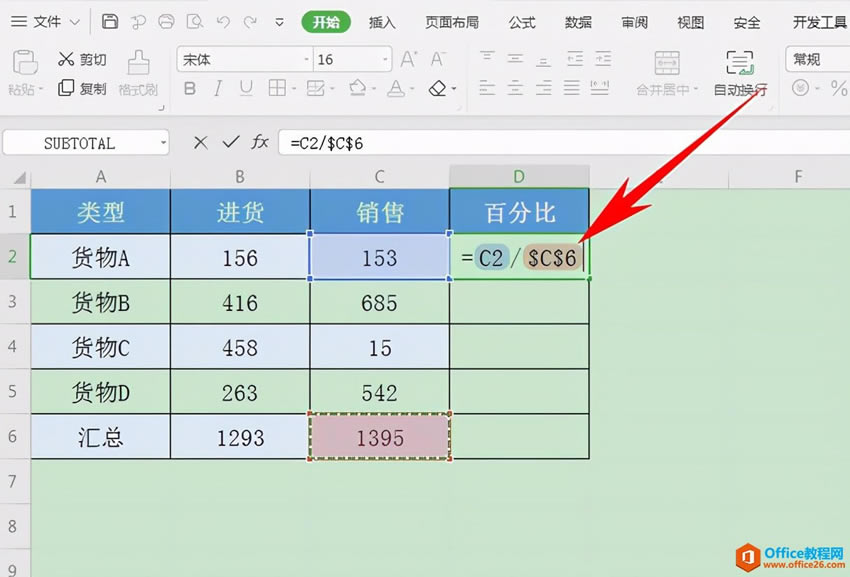This screenshot has width=850, height=577.
Task: Toggle Bold formatting
Action: (190, 88)
